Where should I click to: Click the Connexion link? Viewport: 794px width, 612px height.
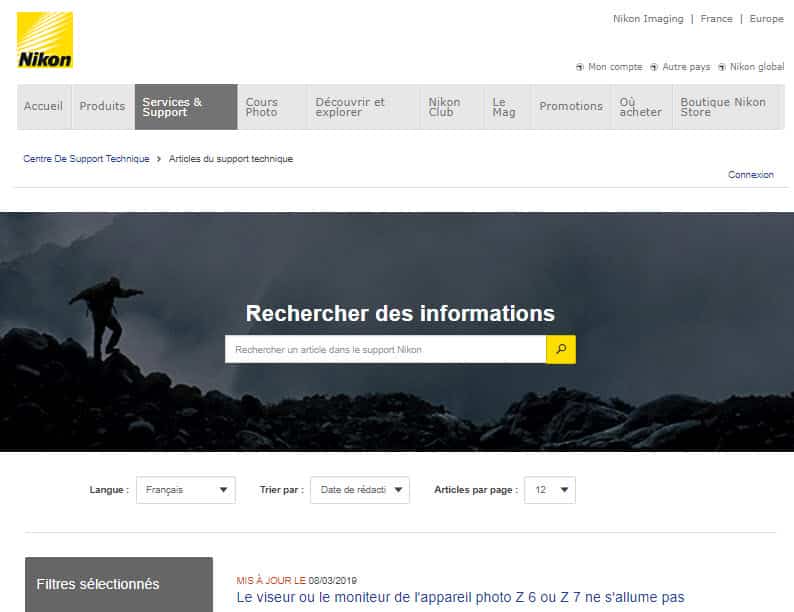pyautogui.click(x=750, y=175)
